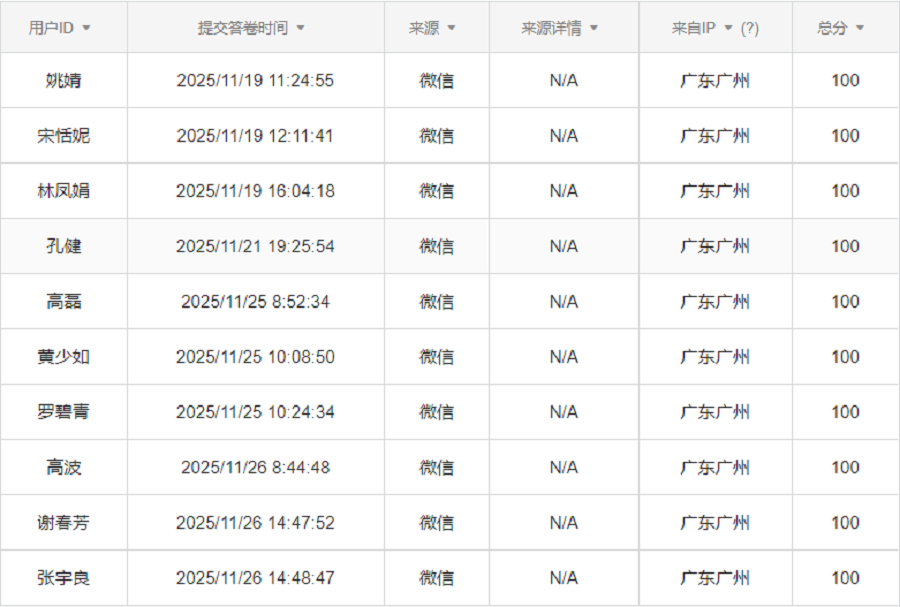Viewport: 900px width, 607px height.
Task: Click the 总分 column header label
Action: (833, 28)
